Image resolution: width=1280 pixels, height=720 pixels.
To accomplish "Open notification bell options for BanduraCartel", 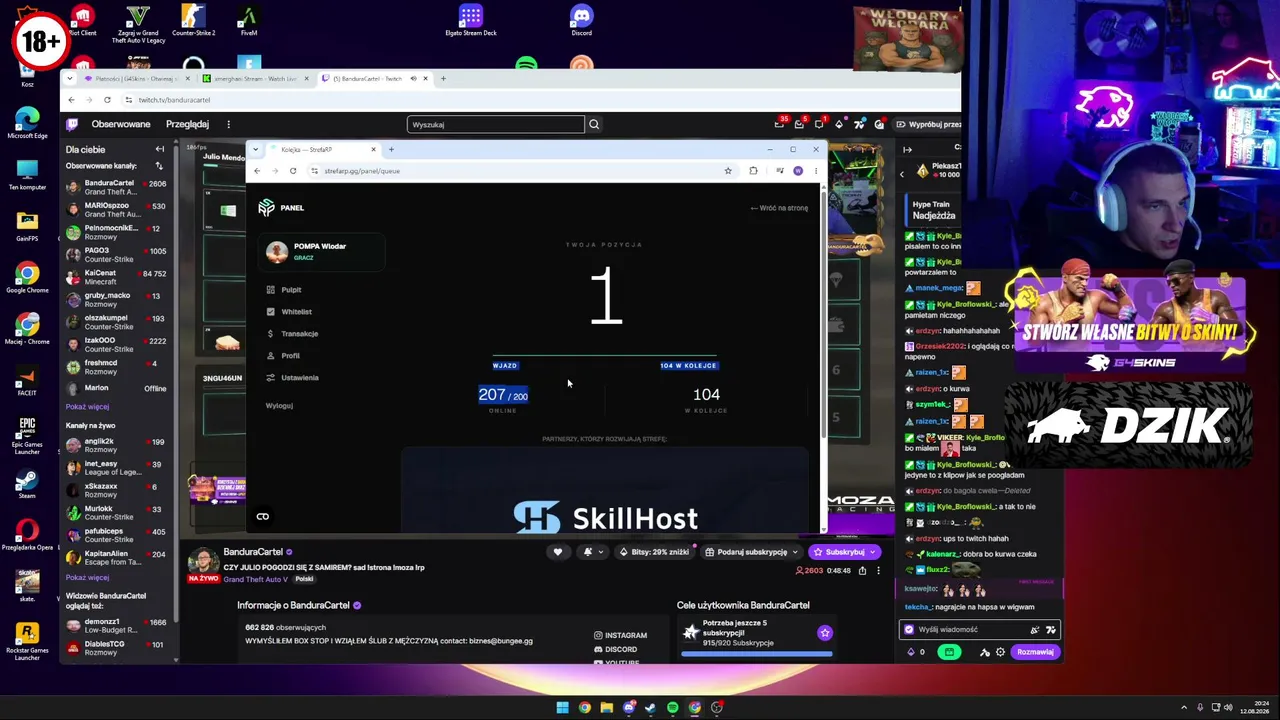I will pos(592,552).
